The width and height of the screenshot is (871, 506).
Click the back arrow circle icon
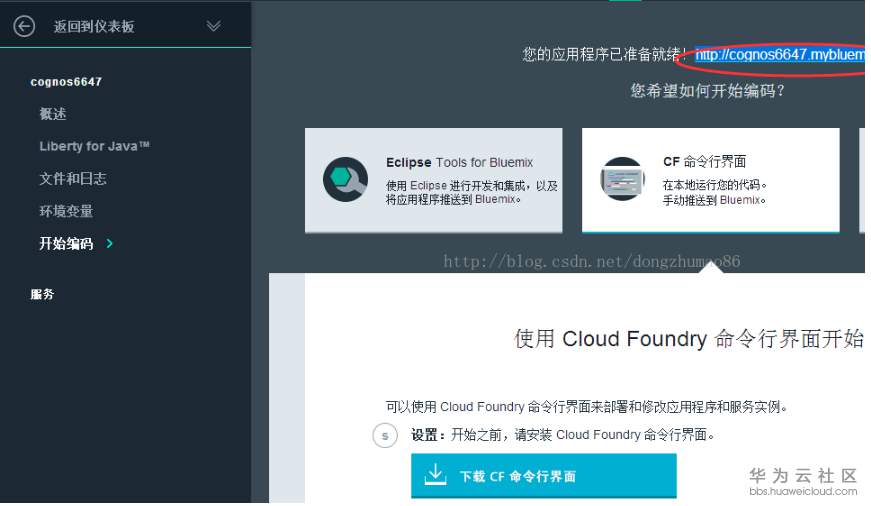(24, 26)
